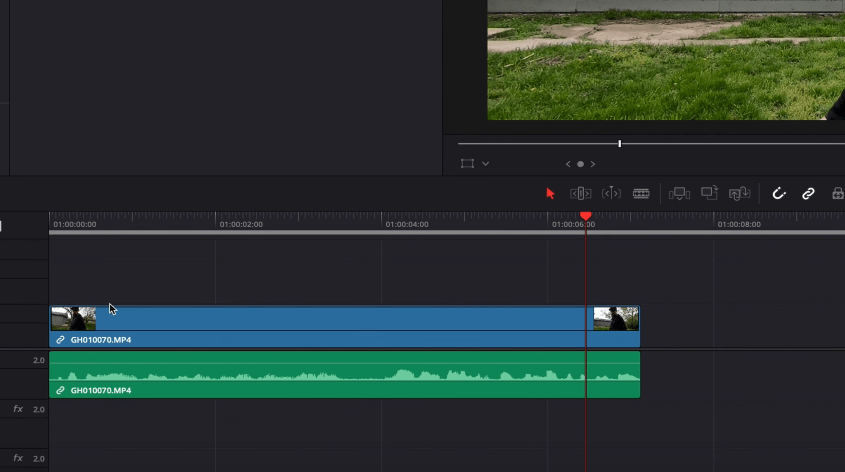Click 01:00:04:00 on the timeline ruler
This screenshot has height=472, width=845.
pos(407,224)
